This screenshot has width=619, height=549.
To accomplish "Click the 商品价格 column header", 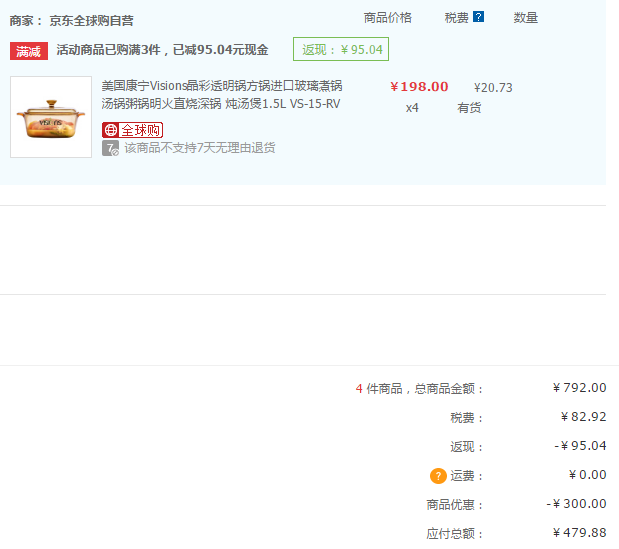I will tap(387, 18).
